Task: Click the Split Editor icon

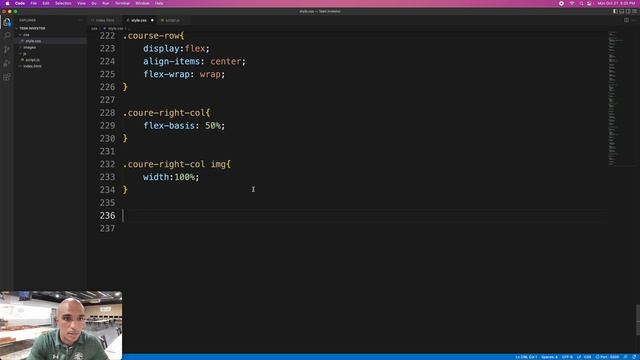Action: [x=626, y=20]
